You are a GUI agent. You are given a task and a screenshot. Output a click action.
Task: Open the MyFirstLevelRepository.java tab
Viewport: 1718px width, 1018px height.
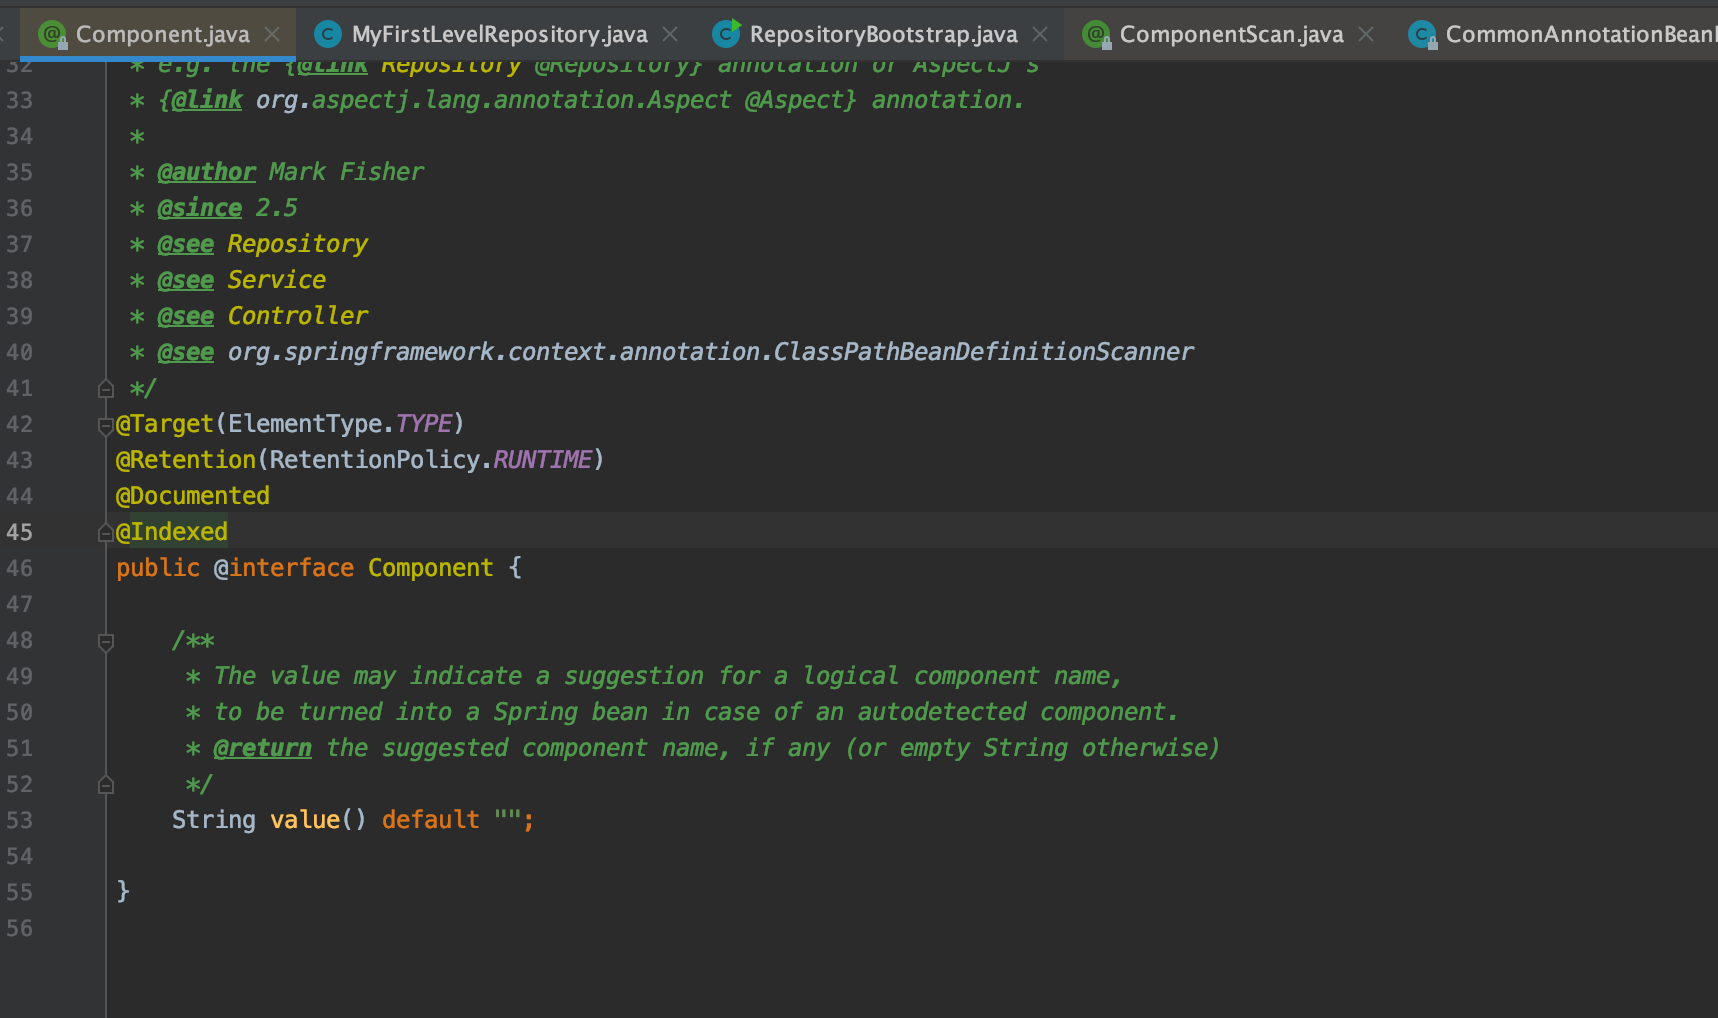pos(499,34)
